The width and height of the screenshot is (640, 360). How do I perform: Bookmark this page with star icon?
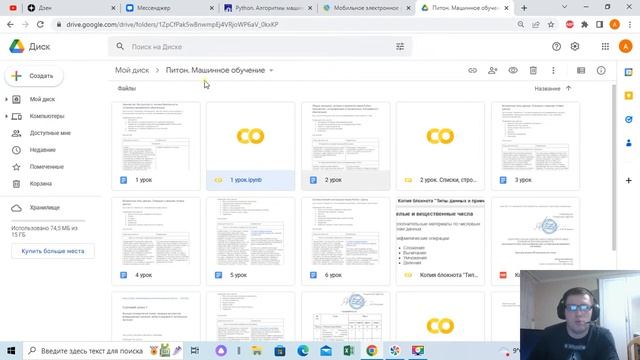pyautogui.click(x=551, y=24)
